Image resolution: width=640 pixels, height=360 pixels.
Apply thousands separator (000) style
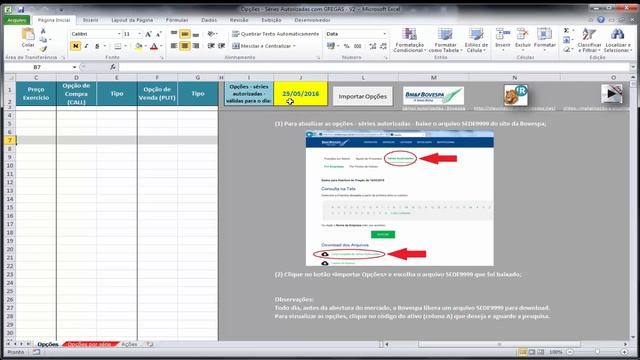(358, 46)
